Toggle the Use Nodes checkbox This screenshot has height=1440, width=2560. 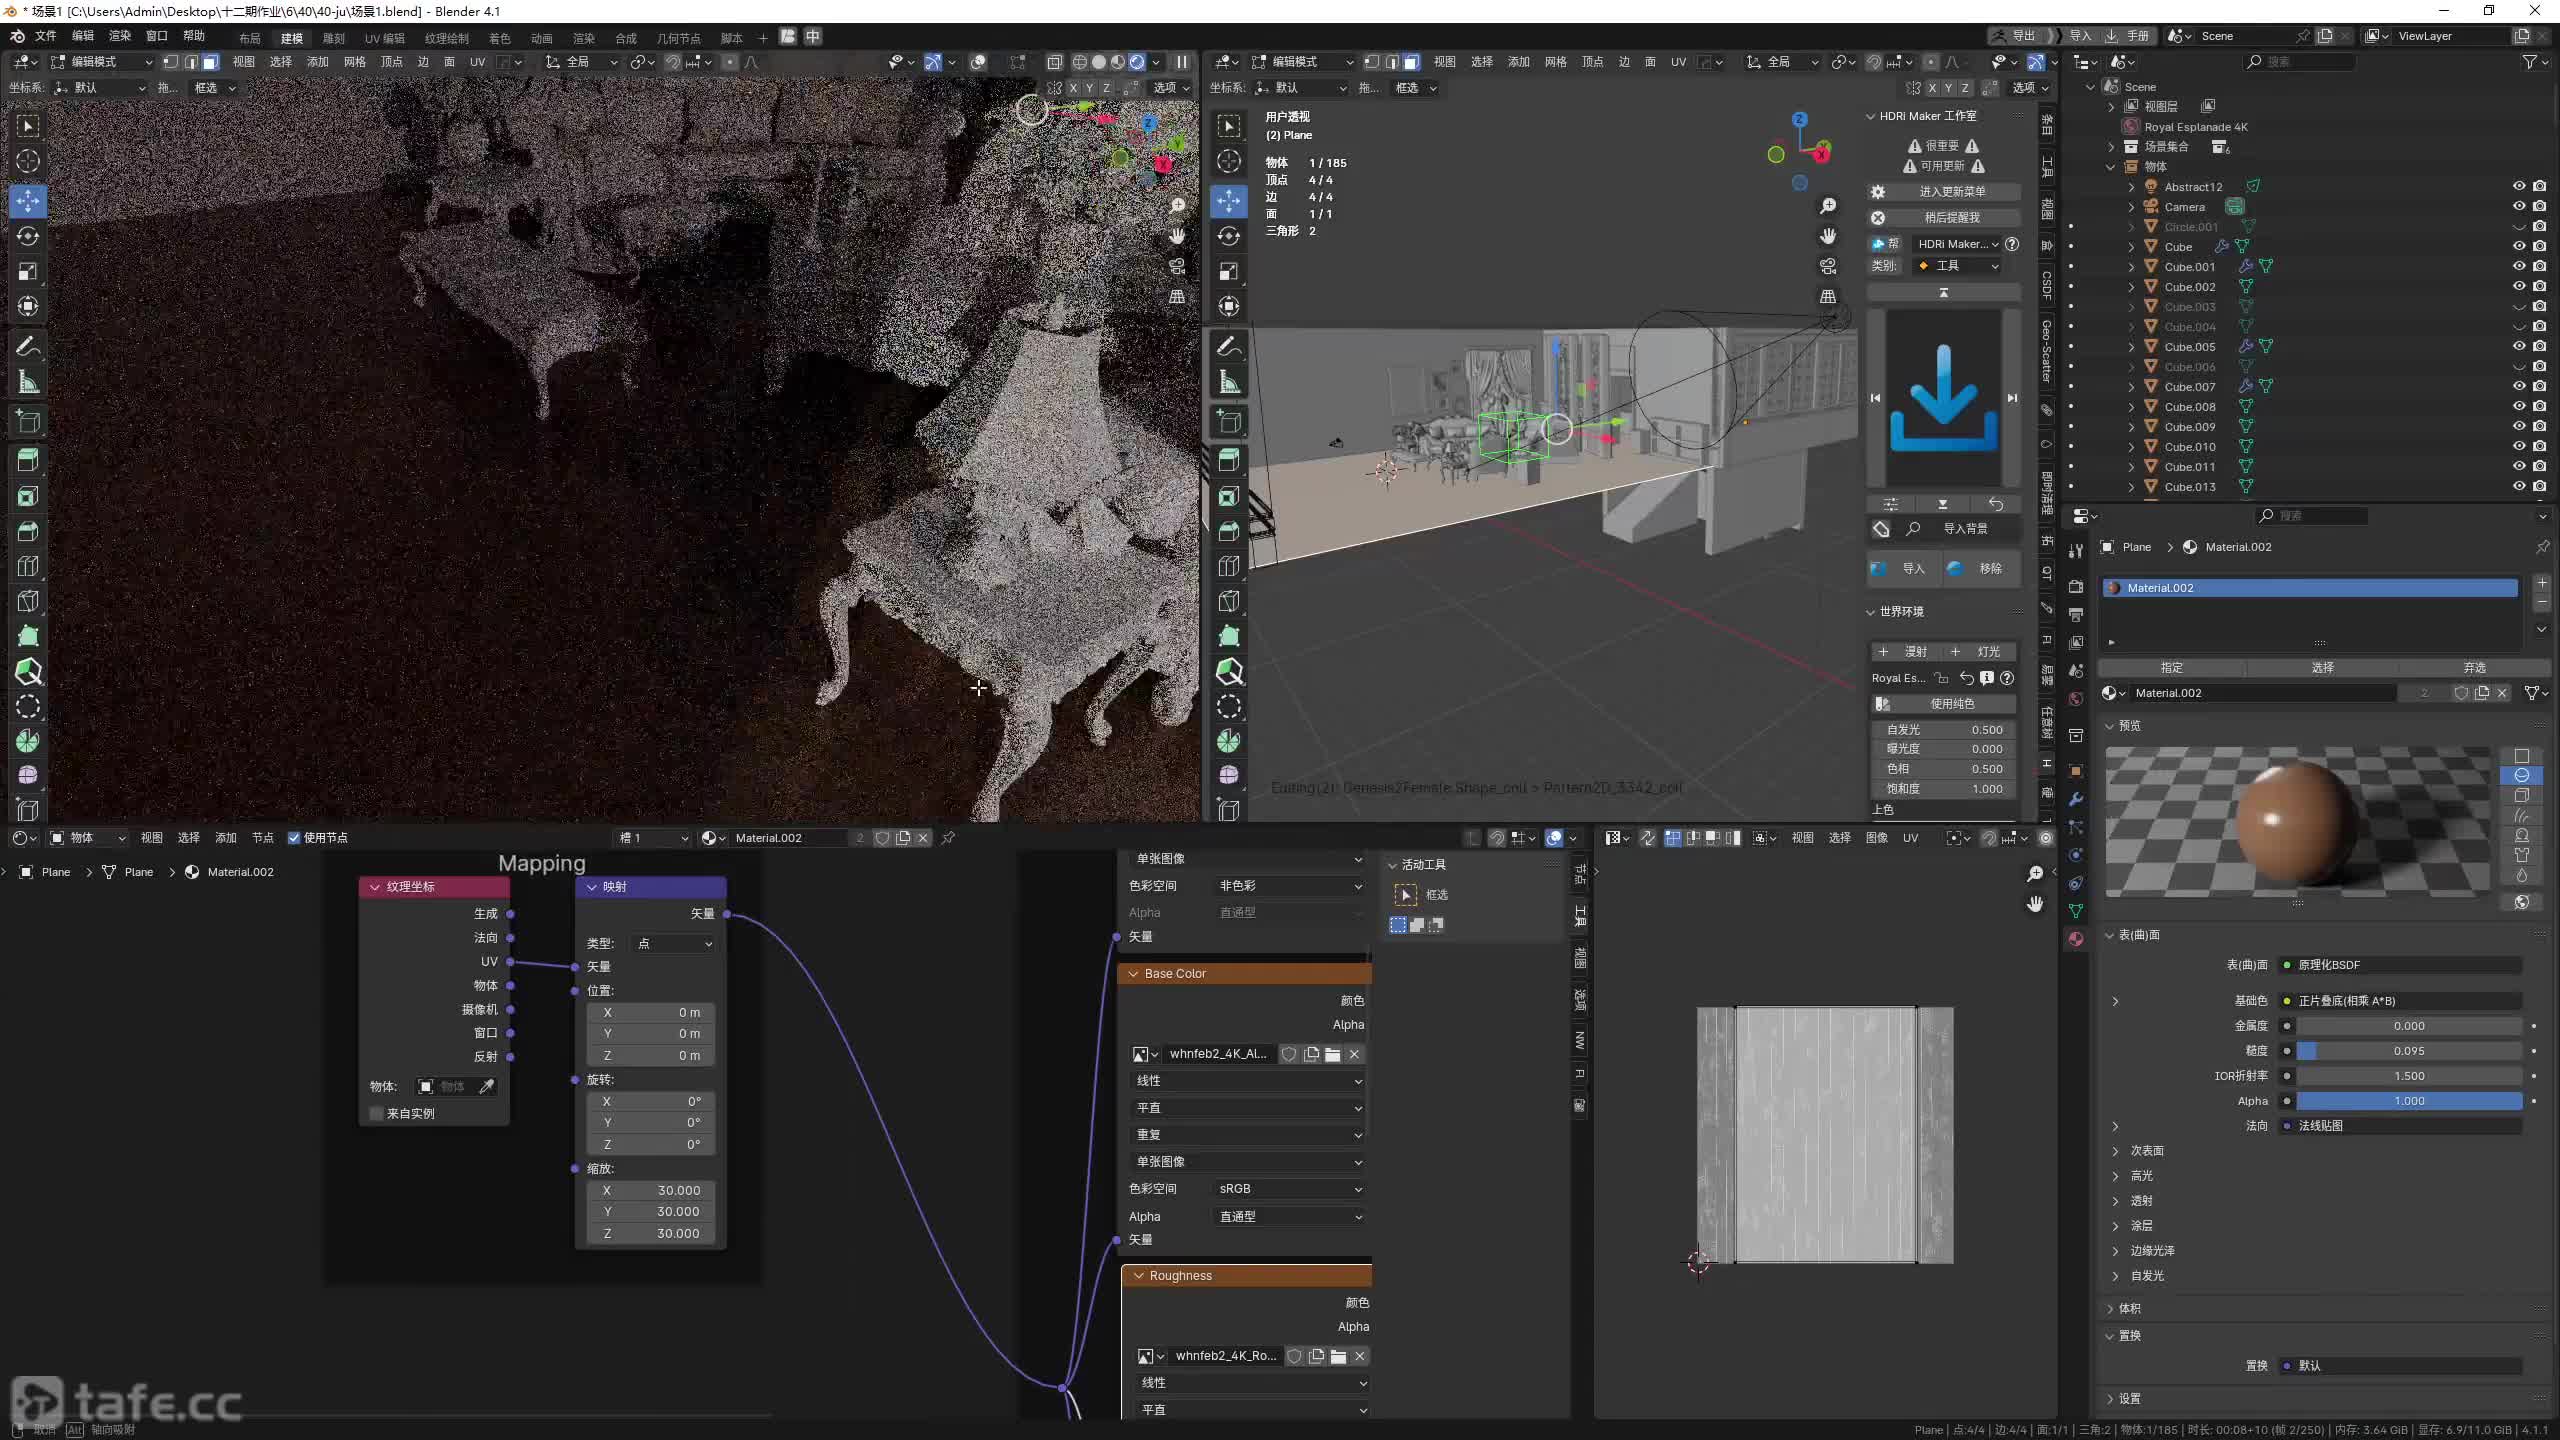point(294,838)
